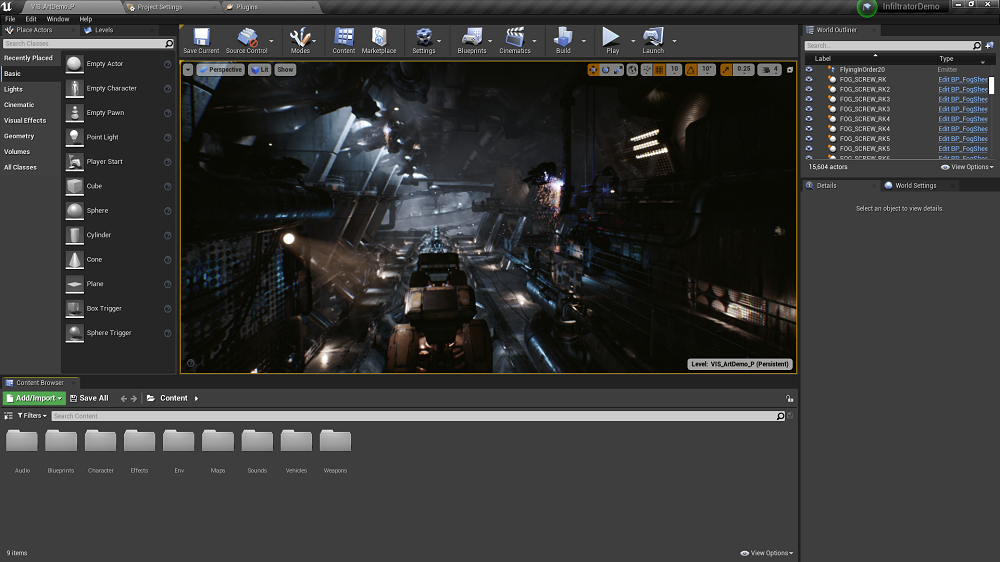The image size is (1000, 562).
Task: Select the translate gizmo tool in viewport
Action: [593, 70]
